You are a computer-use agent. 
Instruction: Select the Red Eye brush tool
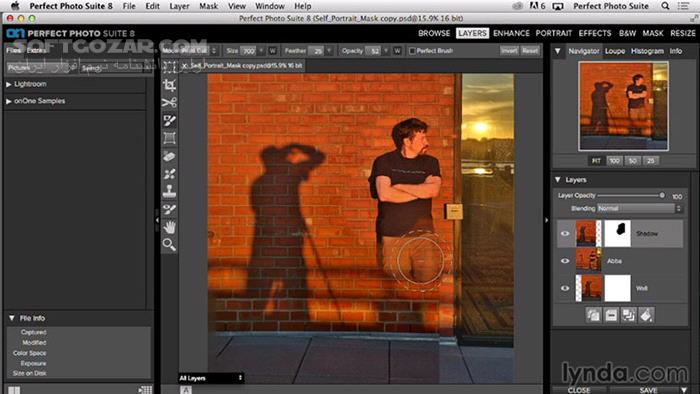click(x=169, y=209)
